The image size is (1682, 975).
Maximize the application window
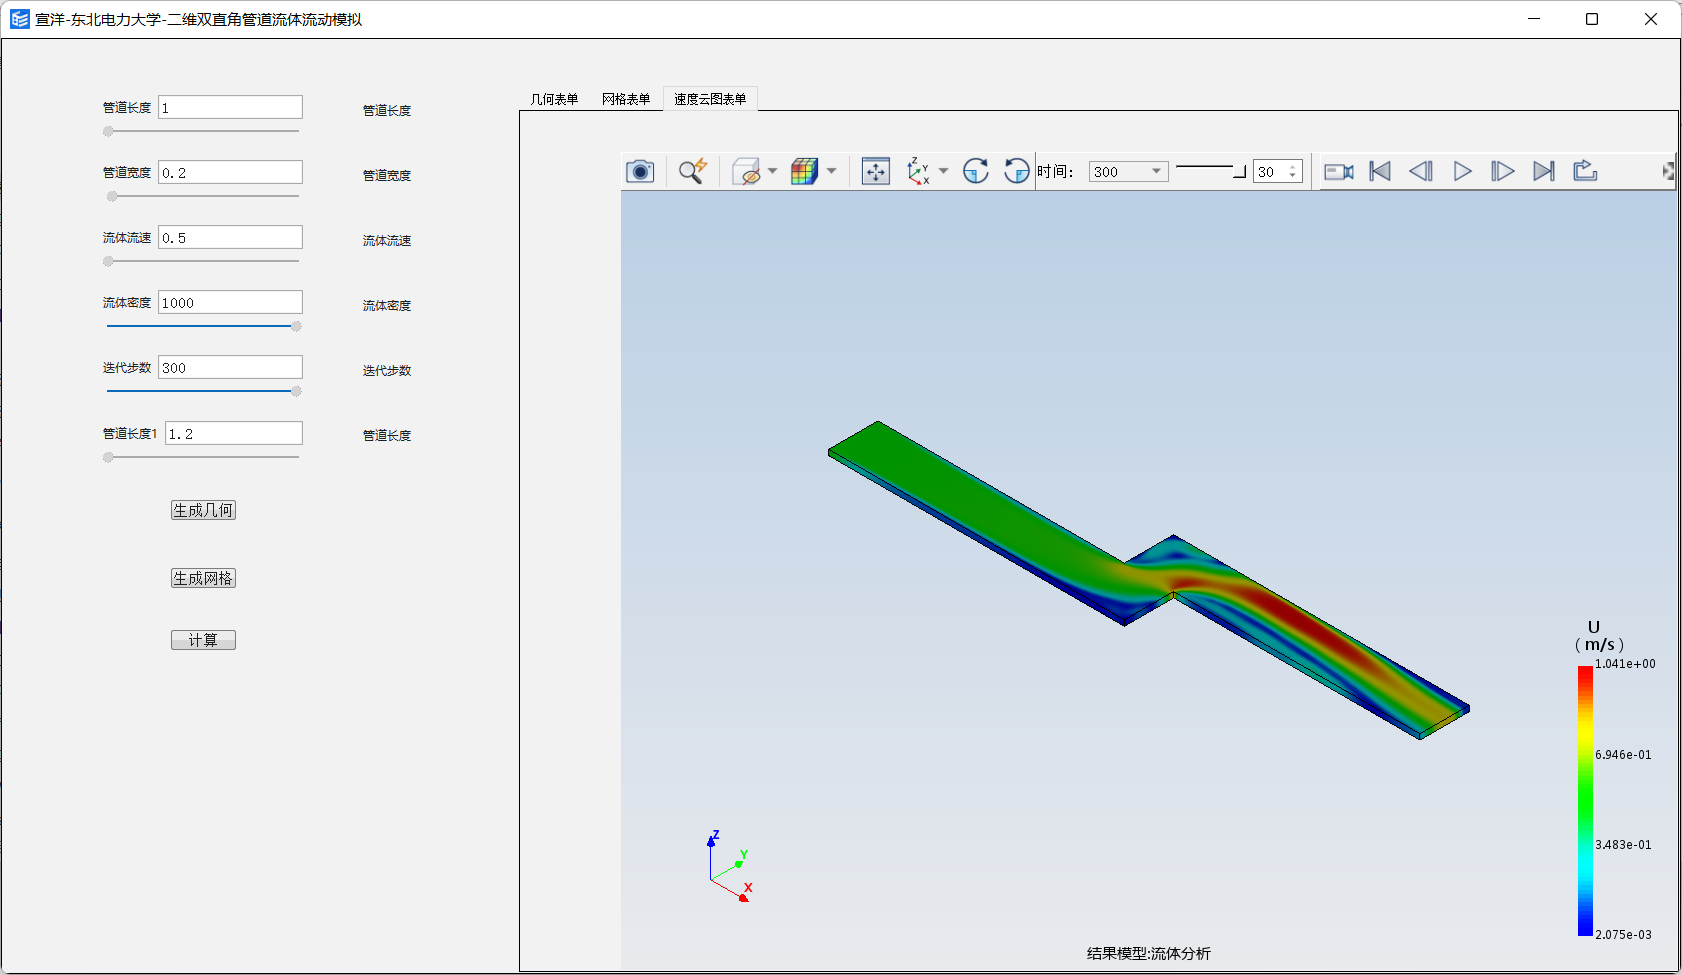(1592, 19)
